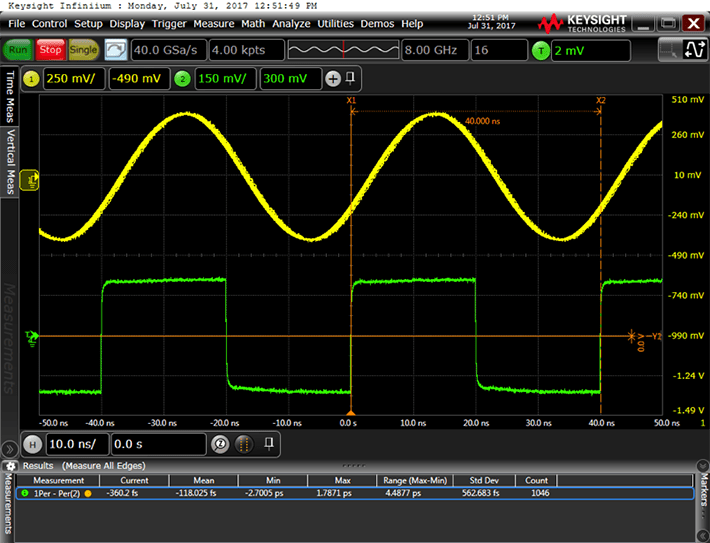This screenshot has height=543, width=710.
Task: Open the Measure menu
Action: [x=213, y=23]
